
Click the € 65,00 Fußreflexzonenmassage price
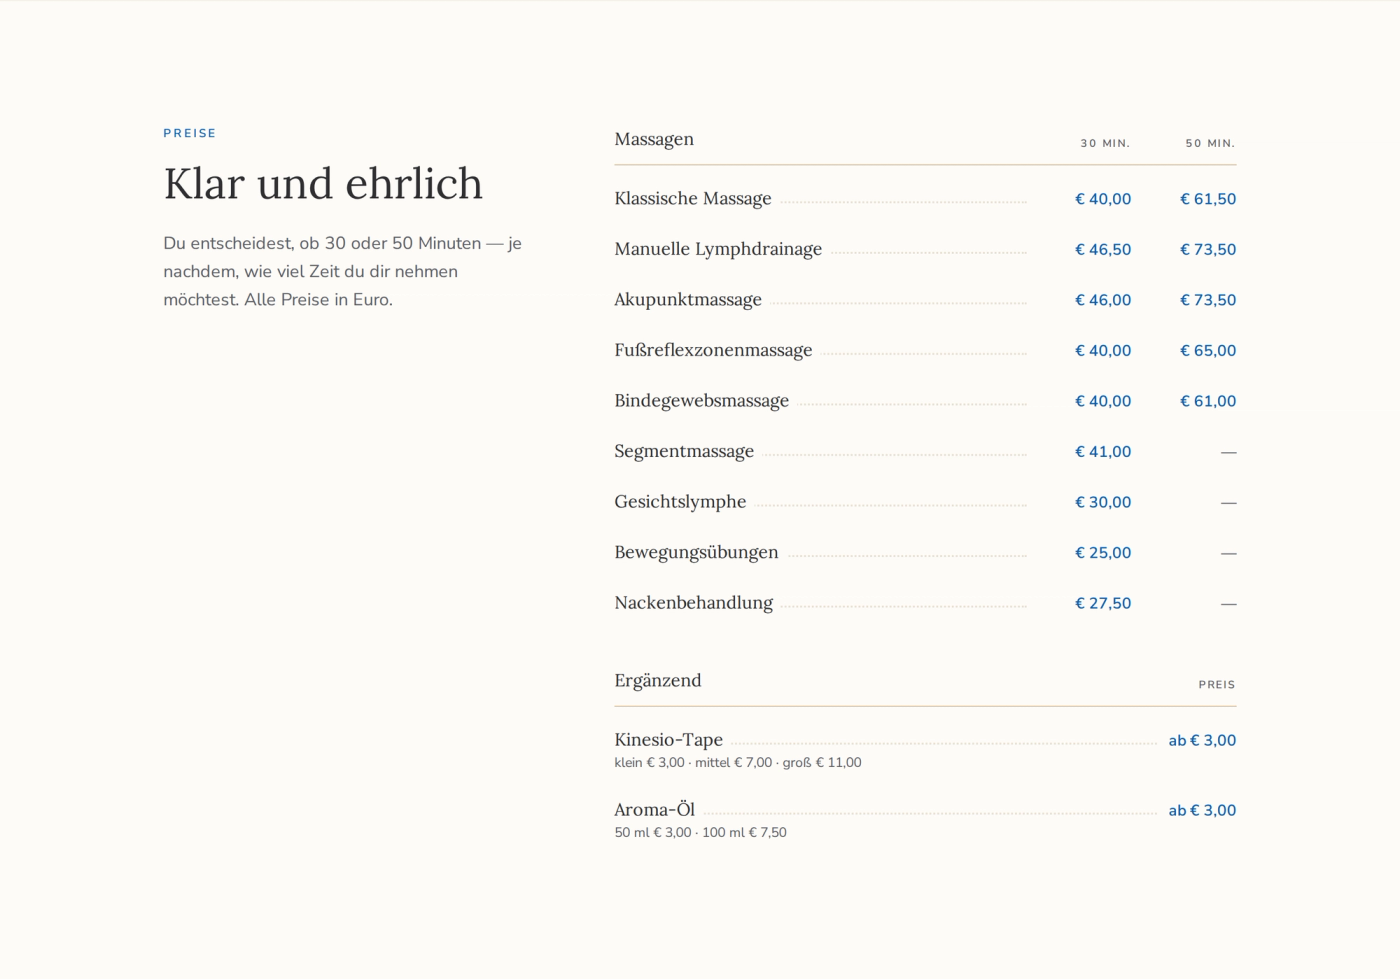[1208, 351]
